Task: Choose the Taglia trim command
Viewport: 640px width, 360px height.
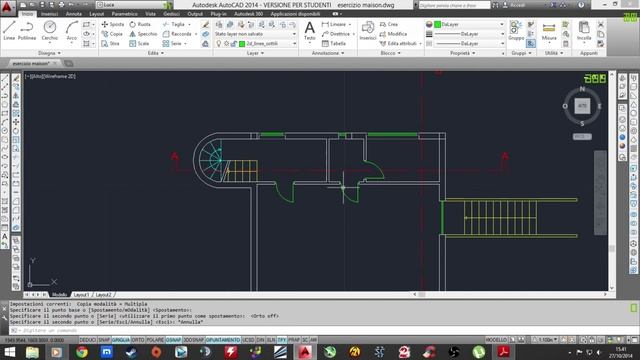Action: pyautogui.click(x=174, y=24)
